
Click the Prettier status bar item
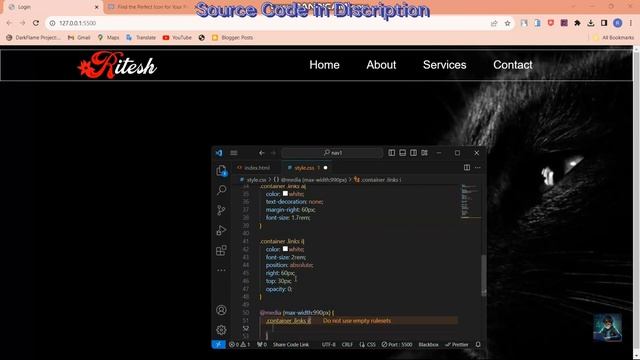pyautogui.click(x=457, y=344)
